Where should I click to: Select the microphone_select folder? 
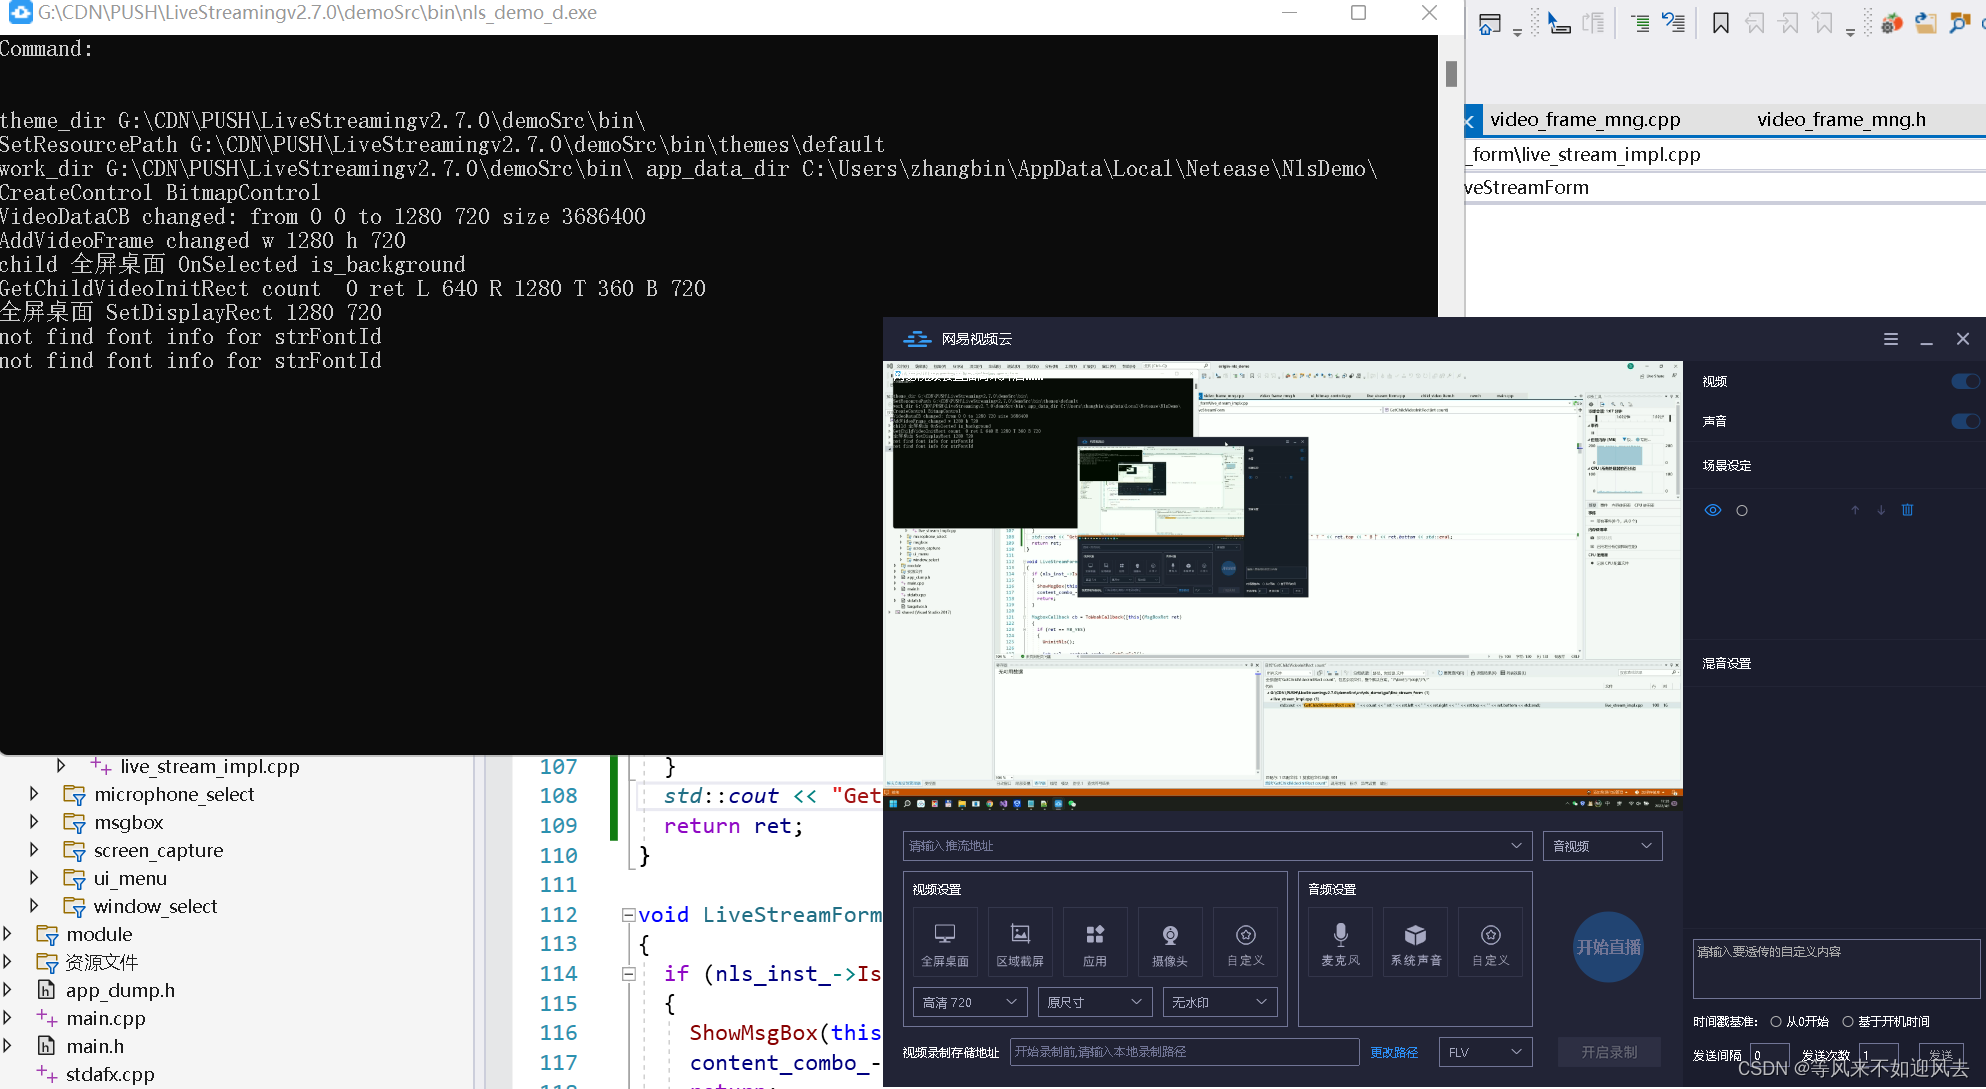(x=174, y=794)
